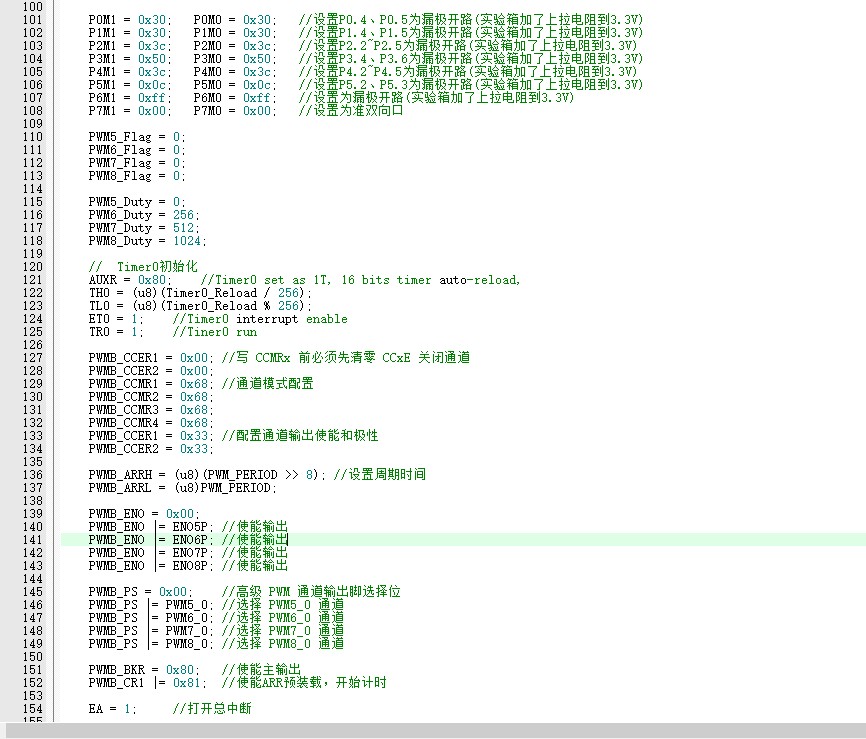Click on P0M1 = 0x30 assignment
This screenshot has width=866, height=739.
(130, 20)
